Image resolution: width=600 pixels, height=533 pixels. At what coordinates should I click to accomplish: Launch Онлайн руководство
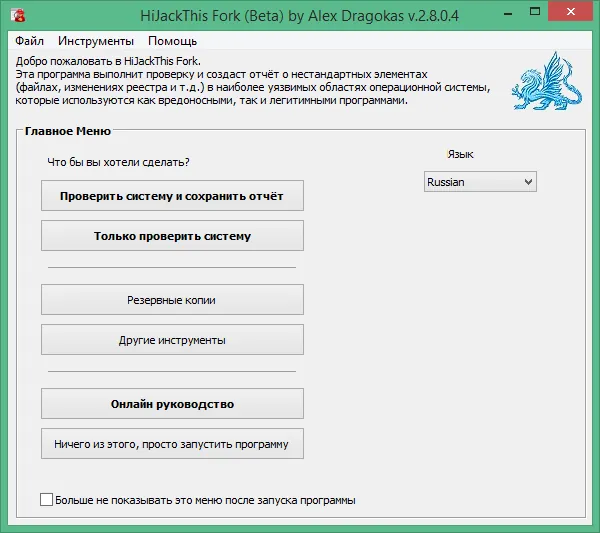[x=172, y=404]
